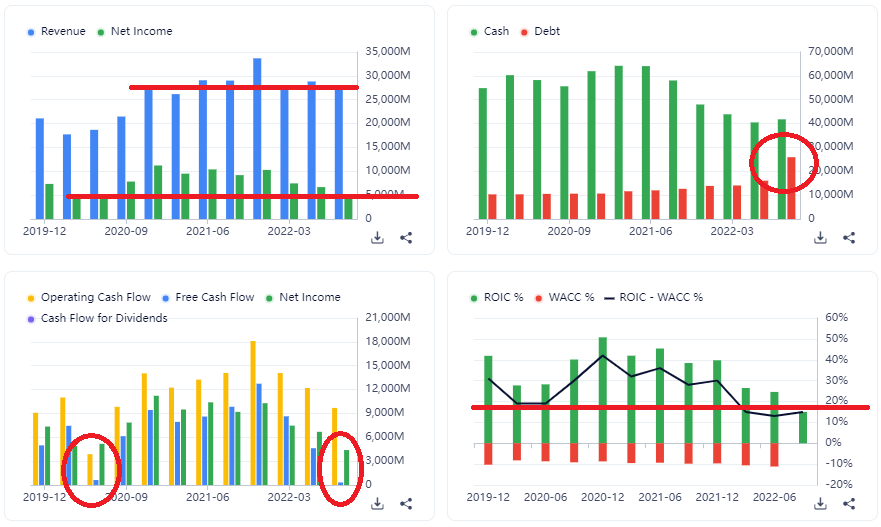This screenshot has height=527, width=881.
Task: Download the Cash and Debt chart
Action: [x=820, y=238]
